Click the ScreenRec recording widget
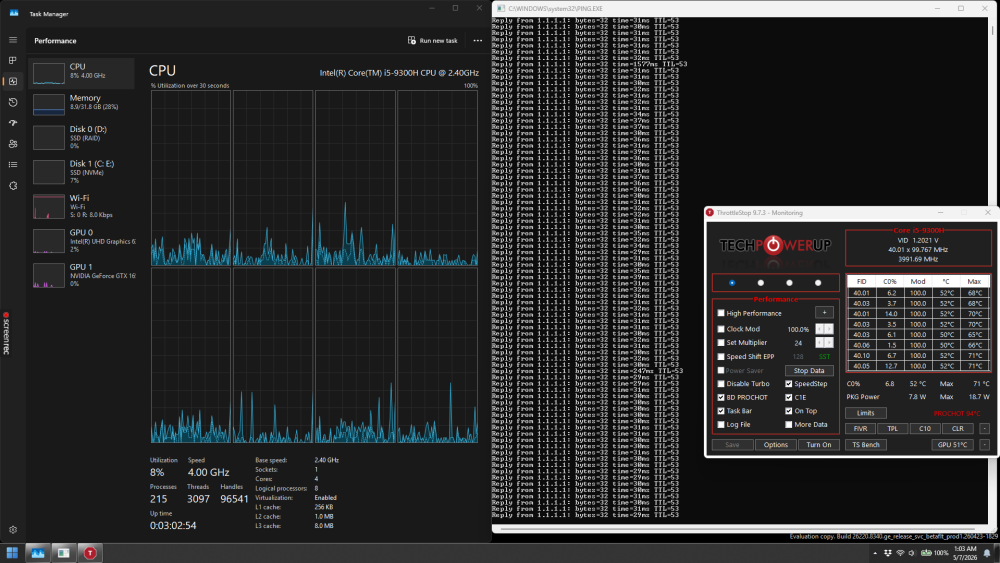Image resolution: width=1000 pixels, height=563 pixels. tap(6, 333)
